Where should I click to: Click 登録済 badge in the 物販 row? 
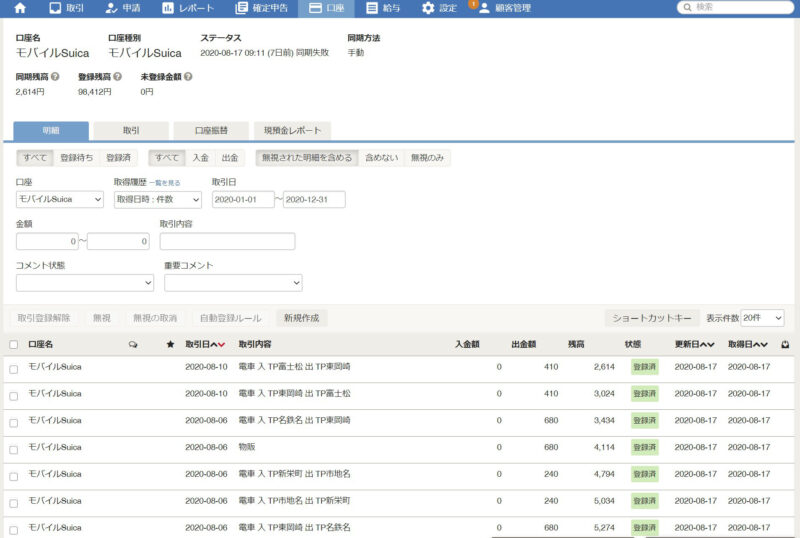(644, 447)
